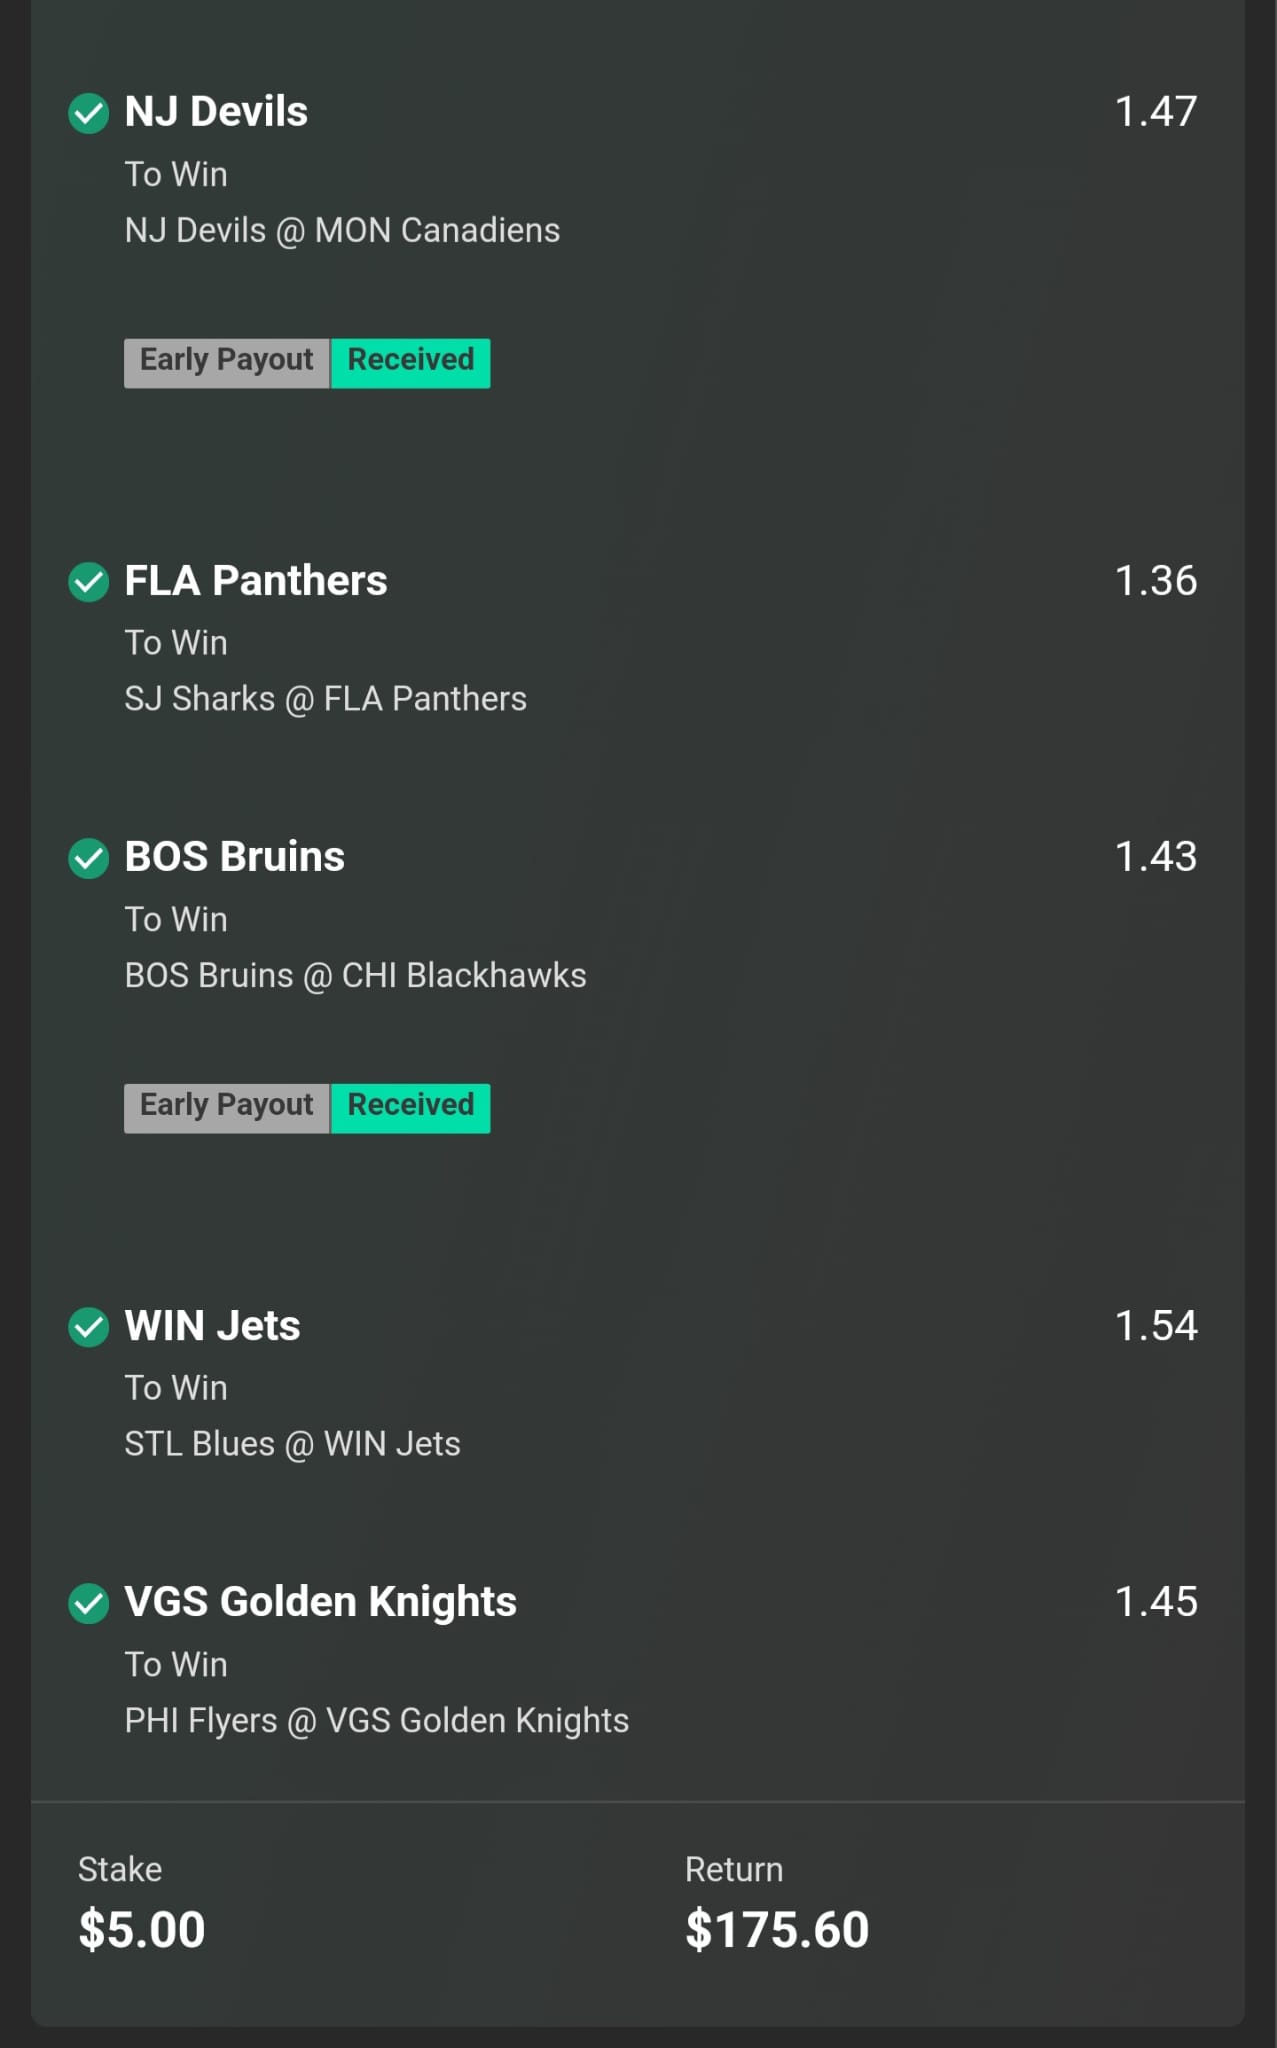Open the STL Blues @ WIN Jets matchup

(x=292, y=1444)
